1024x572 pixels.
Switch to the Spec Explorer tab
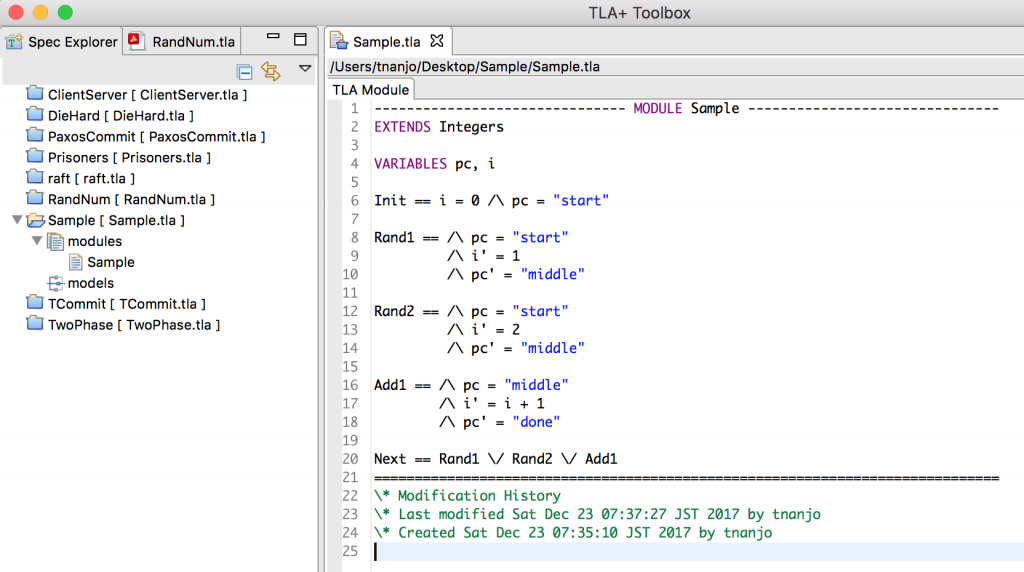[x=61, y=42]
